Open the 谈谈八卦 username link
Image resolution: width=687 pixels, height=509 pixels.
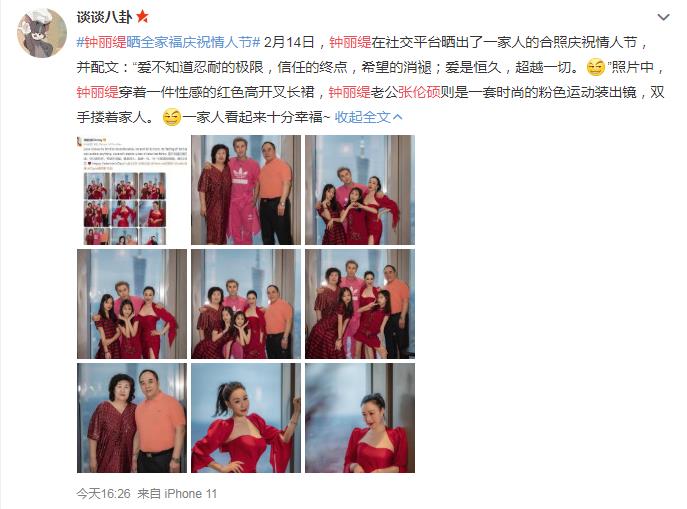click(x=104, y=17)
